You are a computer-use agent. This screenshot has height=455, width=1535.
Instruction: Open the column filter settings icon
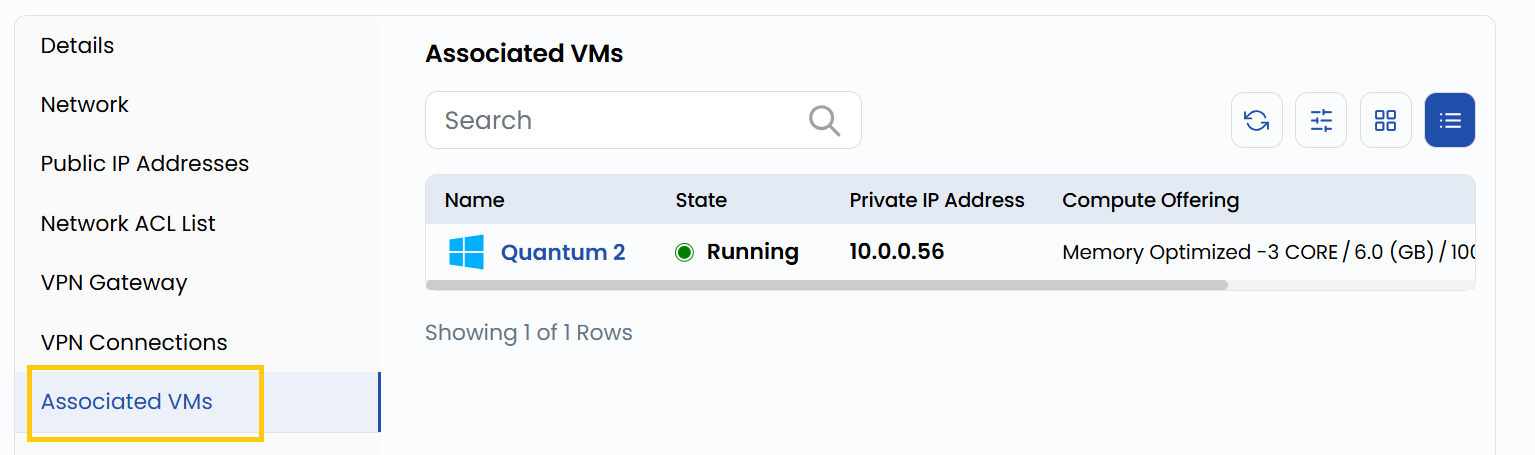click(x=1321, y=120)
